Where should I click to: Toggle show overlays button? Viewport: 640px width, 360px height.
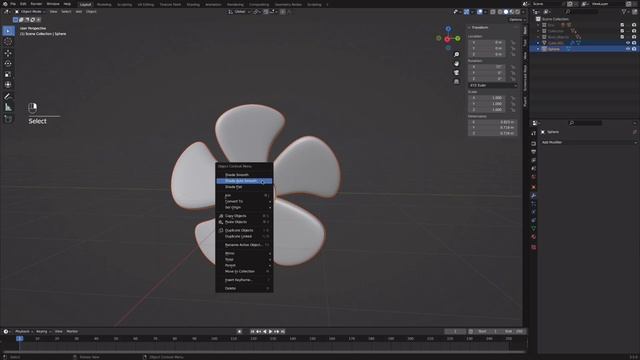pos(480,12)
